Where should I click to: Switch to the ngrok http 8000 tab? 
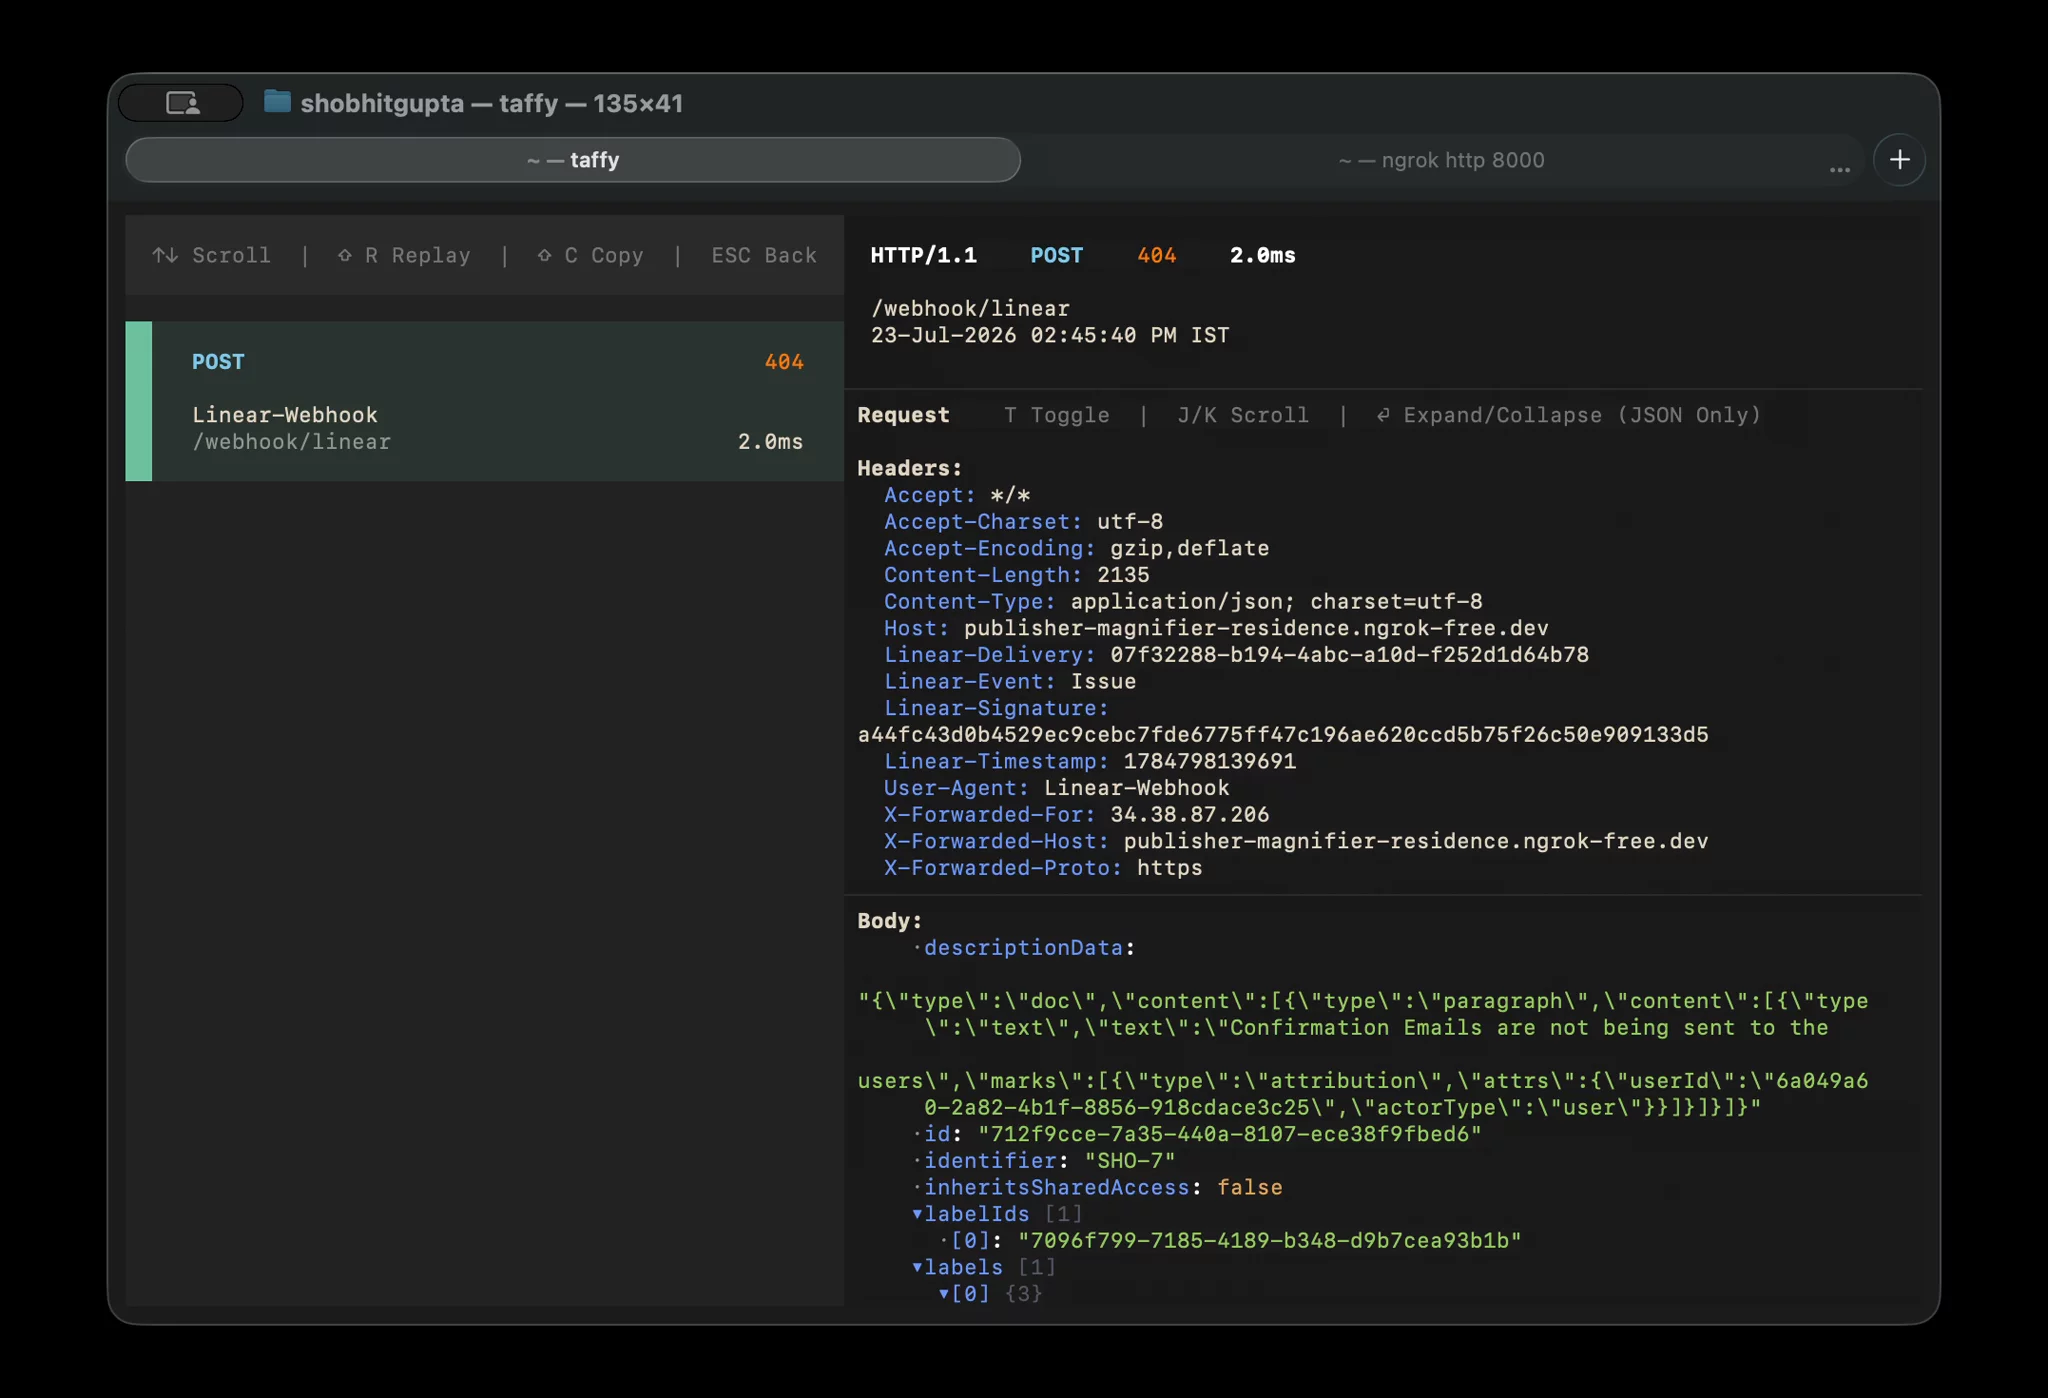[x=1441, y=160]
